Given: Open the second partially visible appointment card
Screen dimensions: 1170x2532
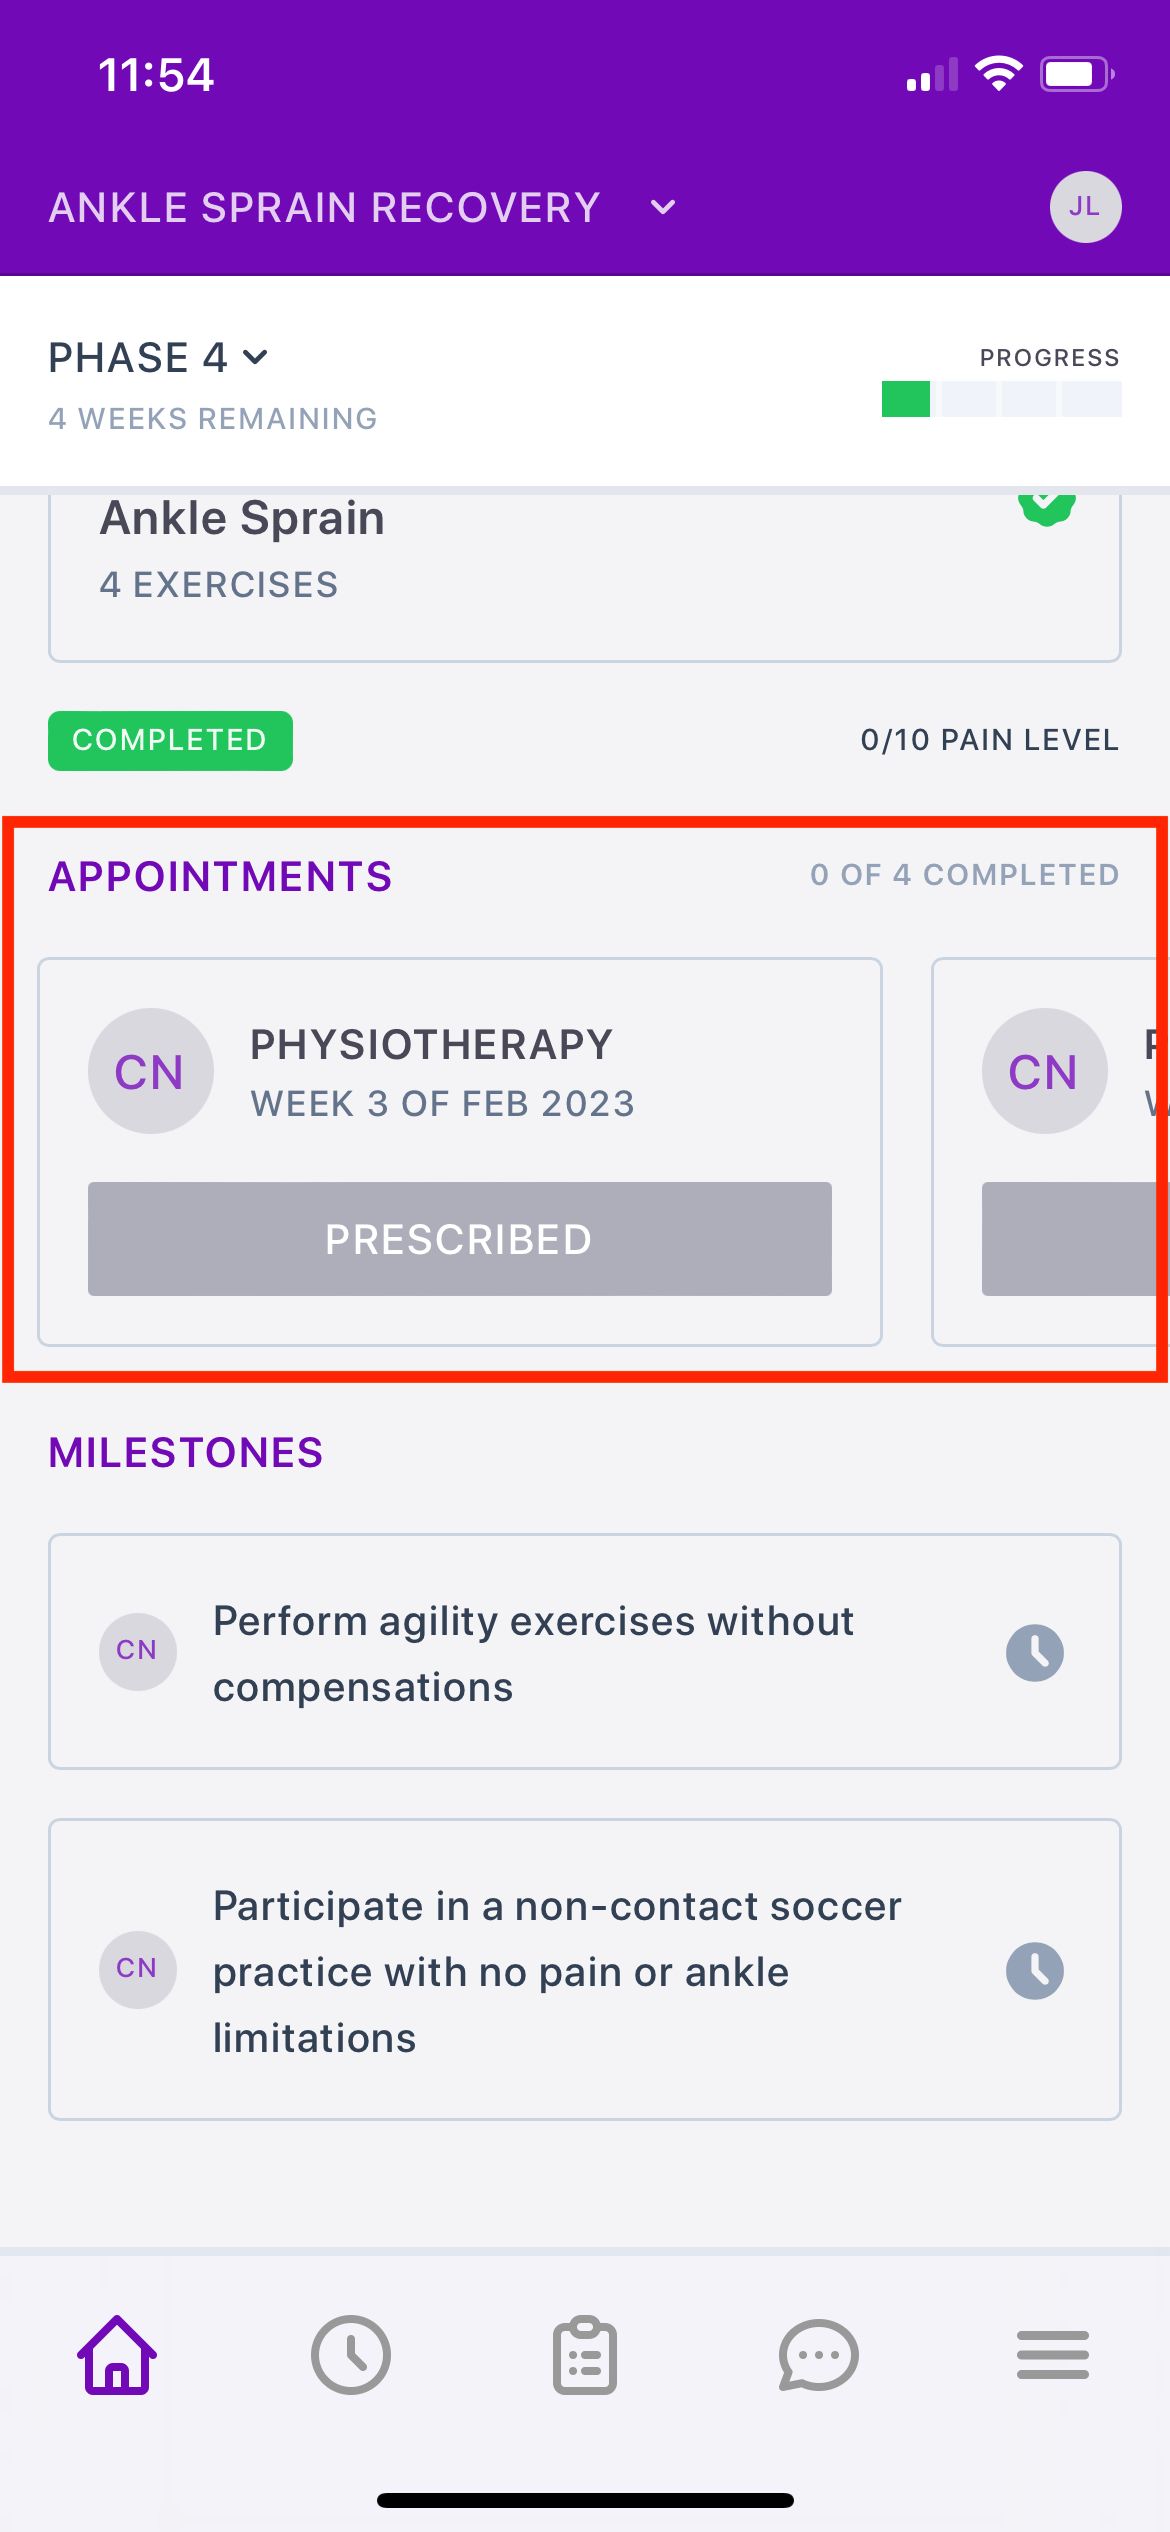Looking at the screenshot, I should click(1050, 1152).
